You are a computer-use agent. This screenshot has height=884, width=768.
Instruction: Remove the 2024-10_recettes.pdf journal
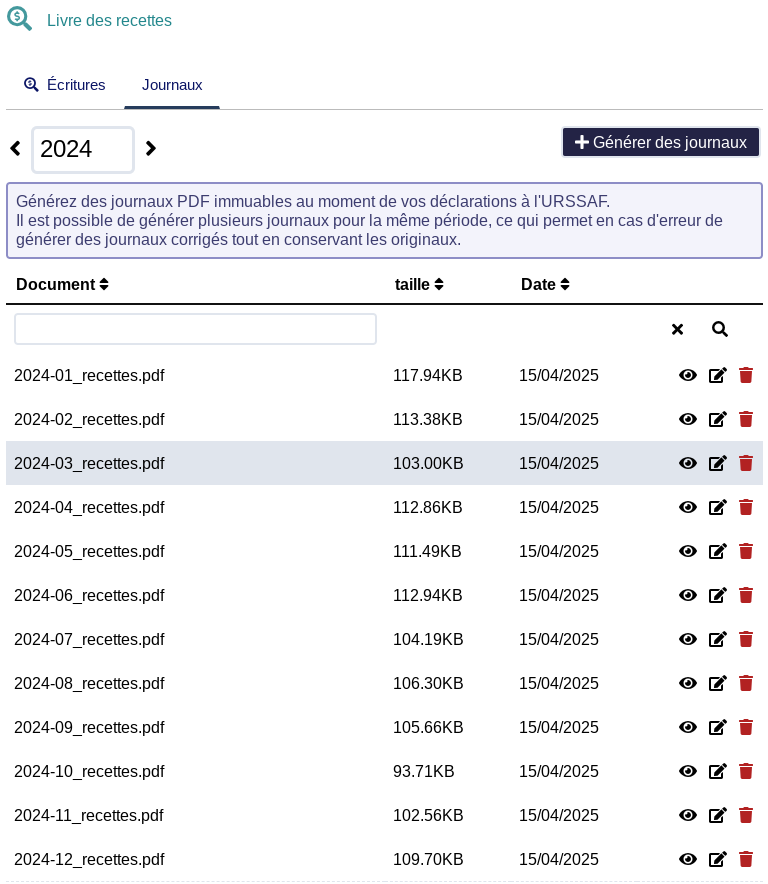[745, 771]
